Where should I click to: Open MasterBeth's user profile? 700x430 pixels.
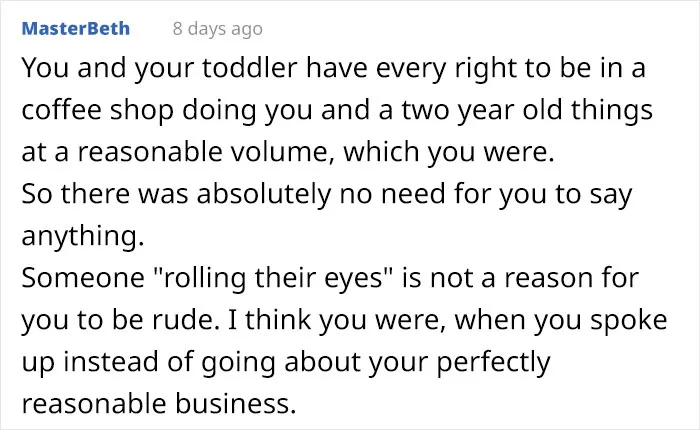pos(75,29)
